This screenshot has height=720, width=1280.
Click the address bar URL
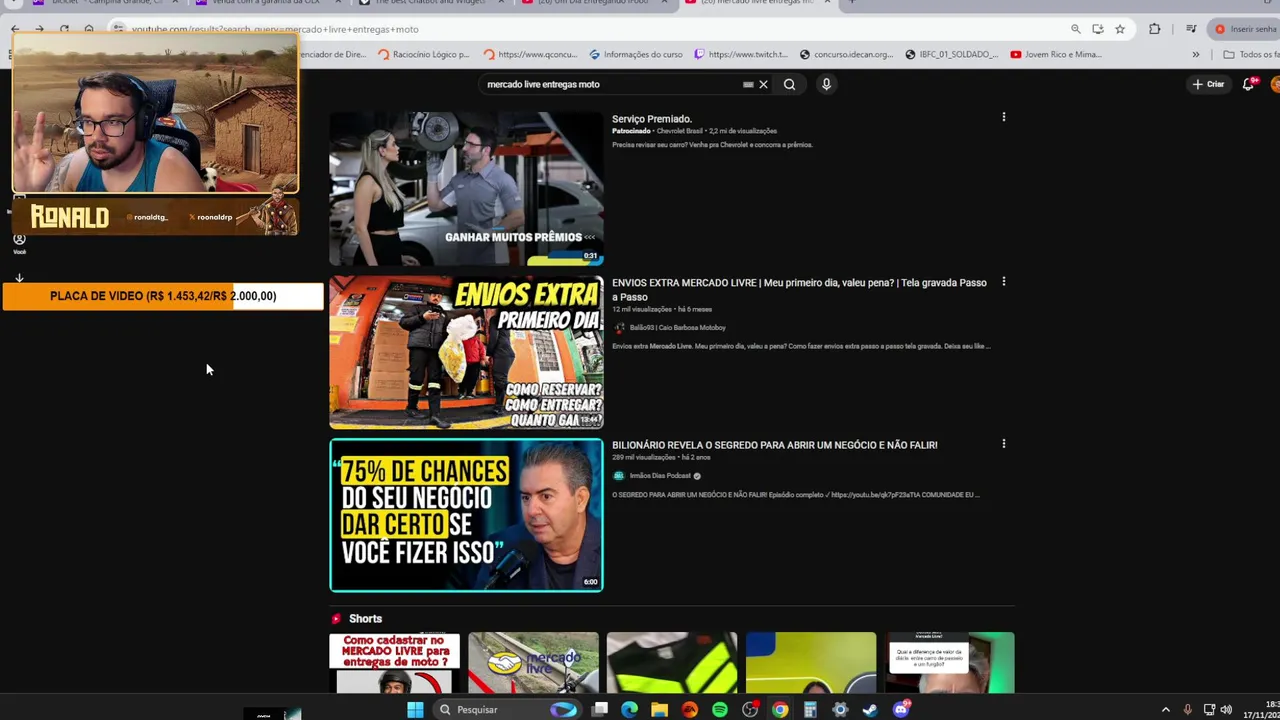pyautogui.click(x=275, y=29)
